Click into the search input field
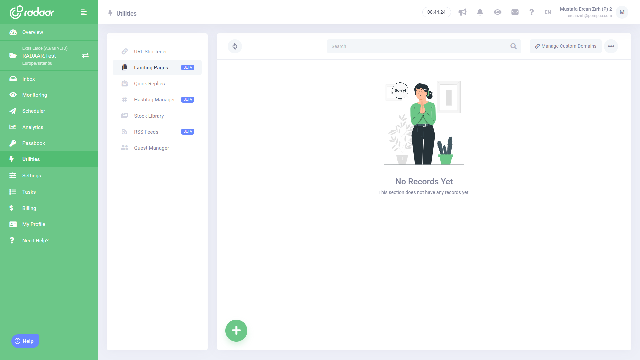640x360 pixels. (419, 46)
